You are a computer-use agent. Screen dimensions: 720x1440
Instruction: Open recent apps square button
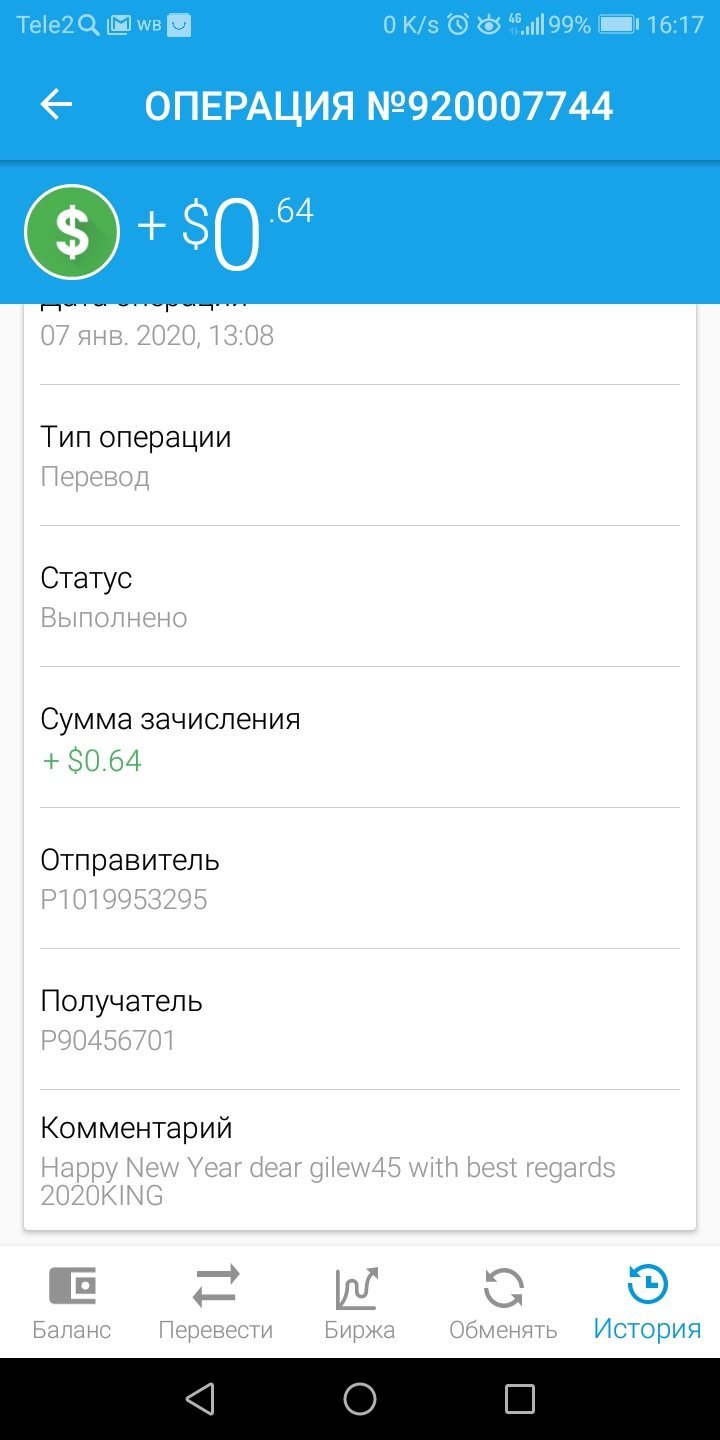coord(520,1399)
